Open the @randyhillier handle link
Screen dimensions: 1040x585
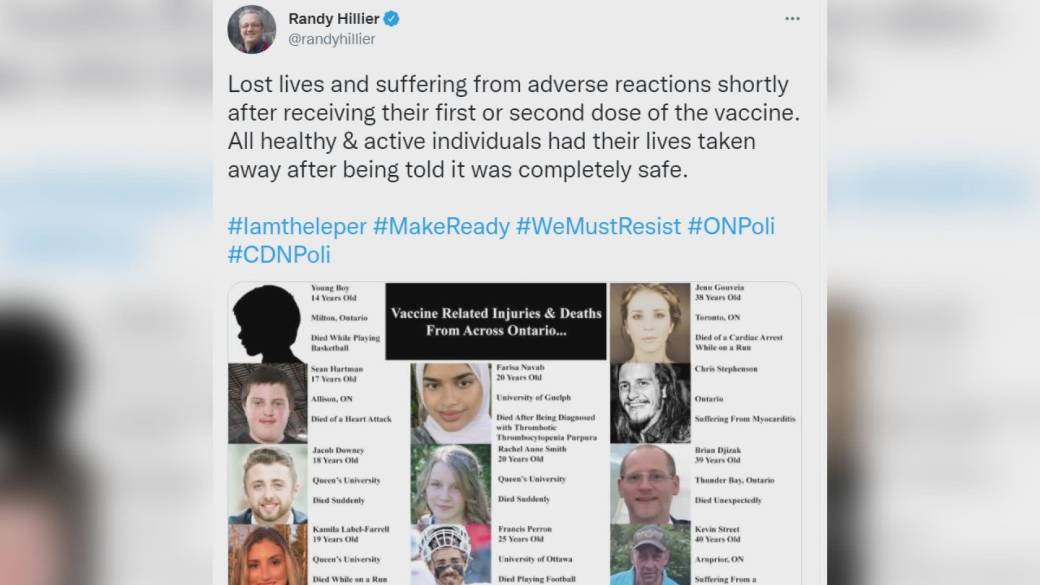(x=332, y=39)
